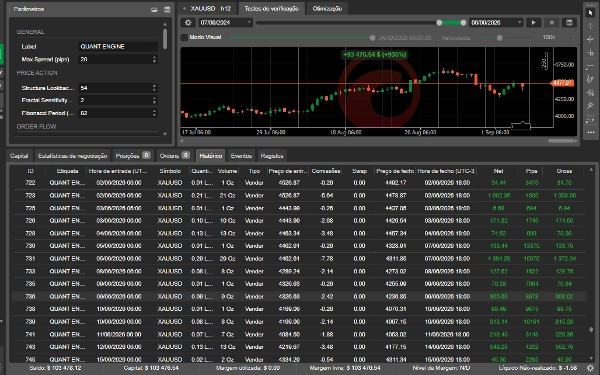The image size is (600, 375).
Task: Click the backtest period slider left handle
Action: [x=439, y=23]
